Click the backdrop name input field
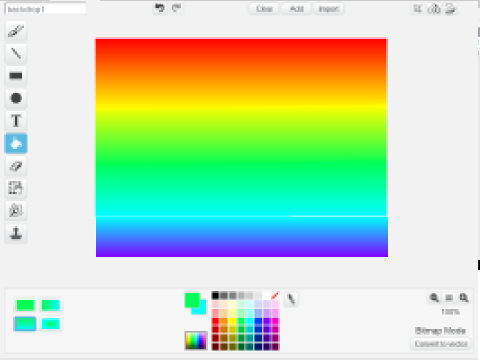This screenshot has height=360, width=480. tap(45, 9)
